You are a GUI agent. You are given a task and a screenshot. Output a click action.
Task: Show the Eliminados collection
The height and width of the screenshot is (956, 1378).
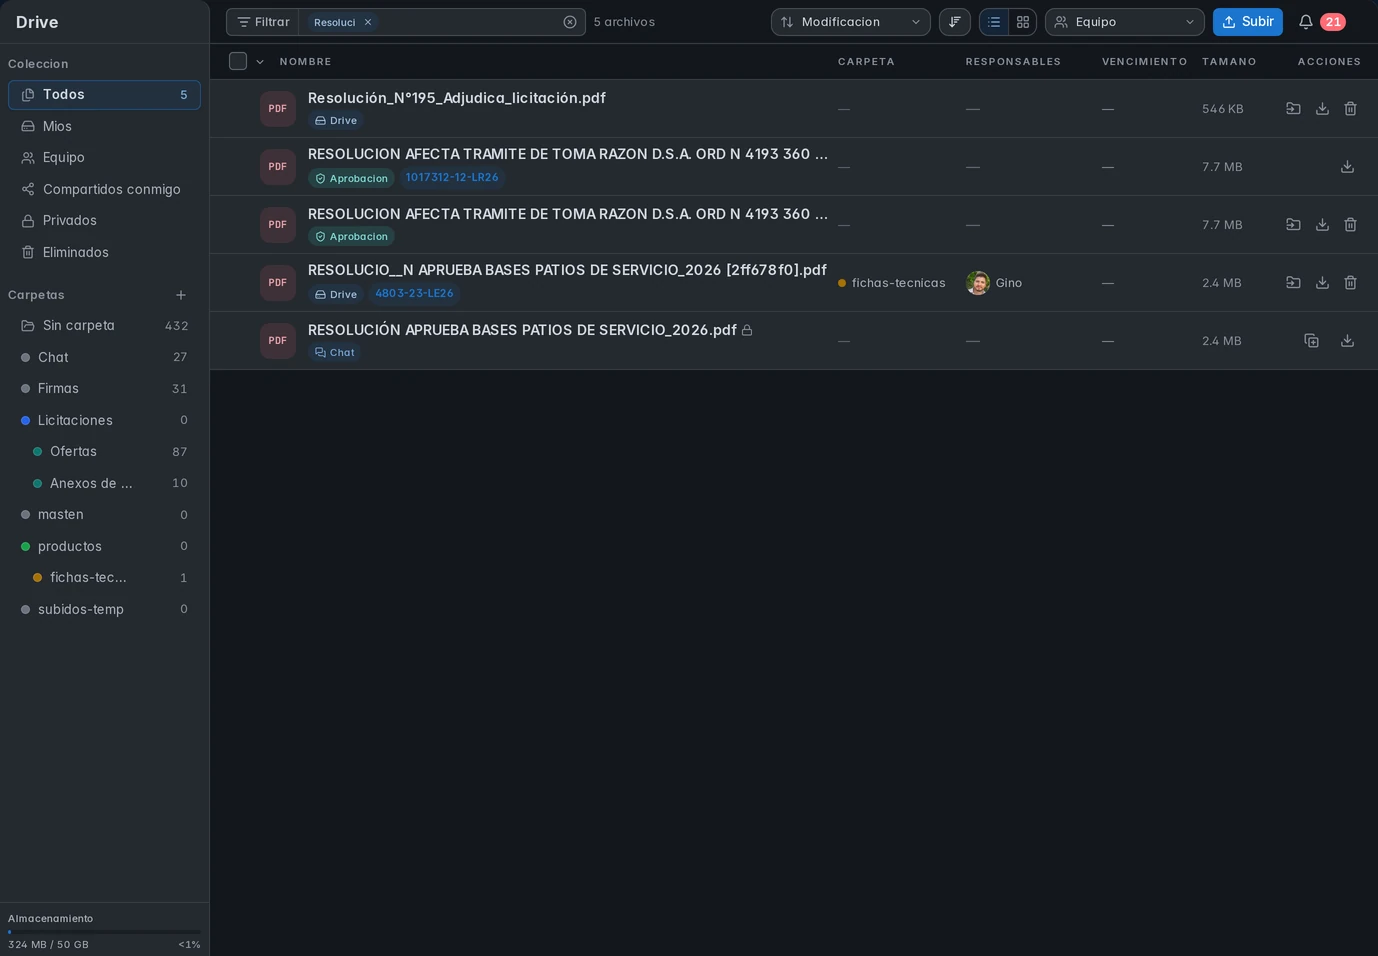[x=104, y=252]
